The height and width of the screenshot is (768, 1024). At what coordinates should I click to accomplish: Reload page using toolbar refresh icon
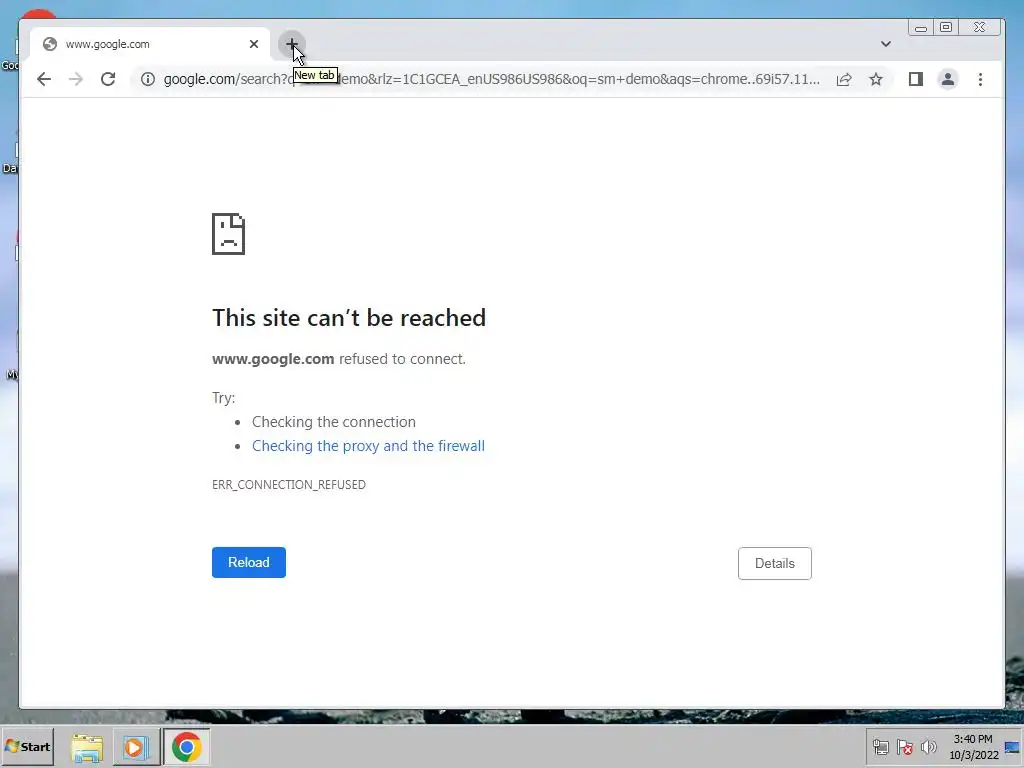click(108, 79)
